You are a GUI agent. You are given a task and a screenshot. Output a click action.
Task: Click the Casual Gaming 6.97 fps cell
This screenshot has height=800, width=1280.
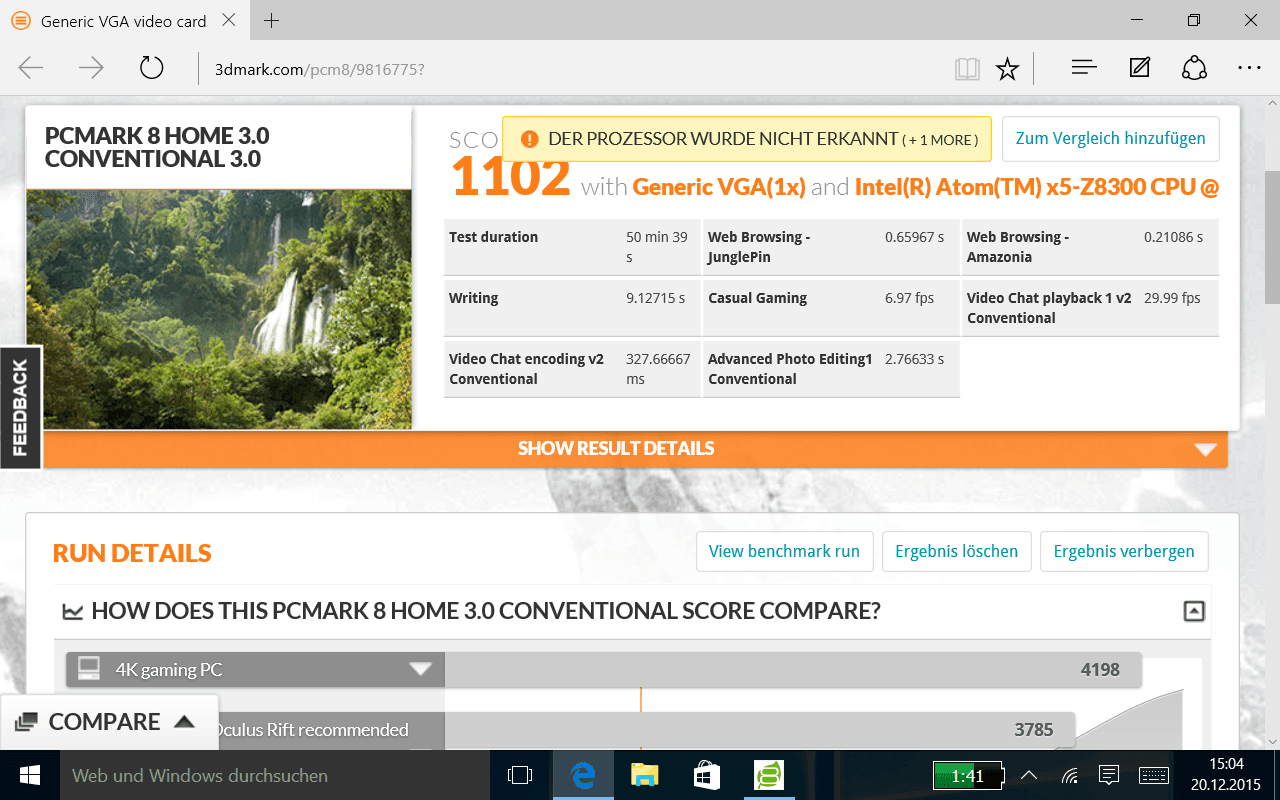831,308
